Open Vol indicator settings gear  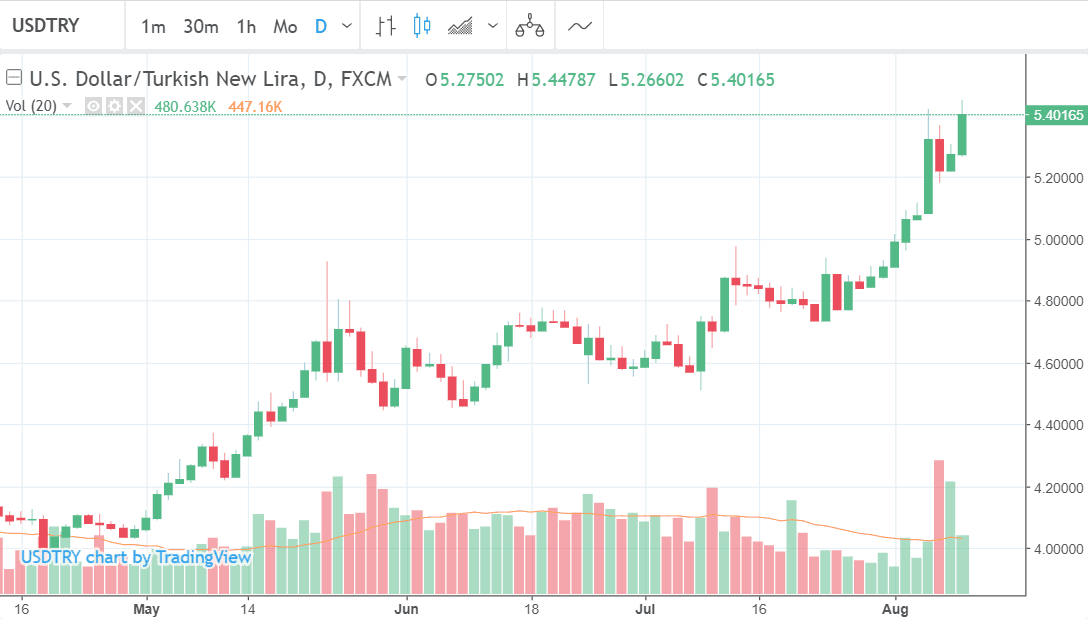114,106
